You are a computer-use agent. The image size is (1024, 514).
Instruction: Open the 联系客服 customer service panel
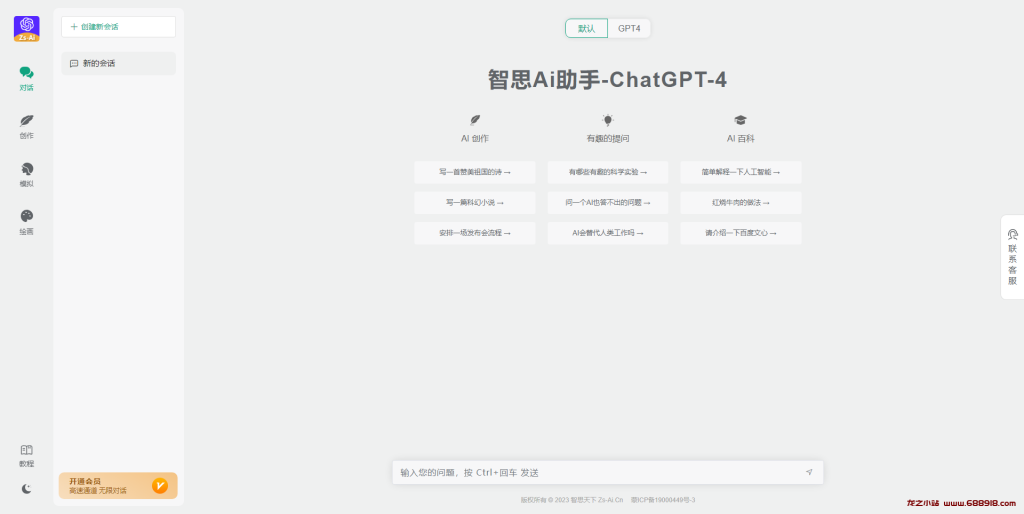tap(1012, 257)
